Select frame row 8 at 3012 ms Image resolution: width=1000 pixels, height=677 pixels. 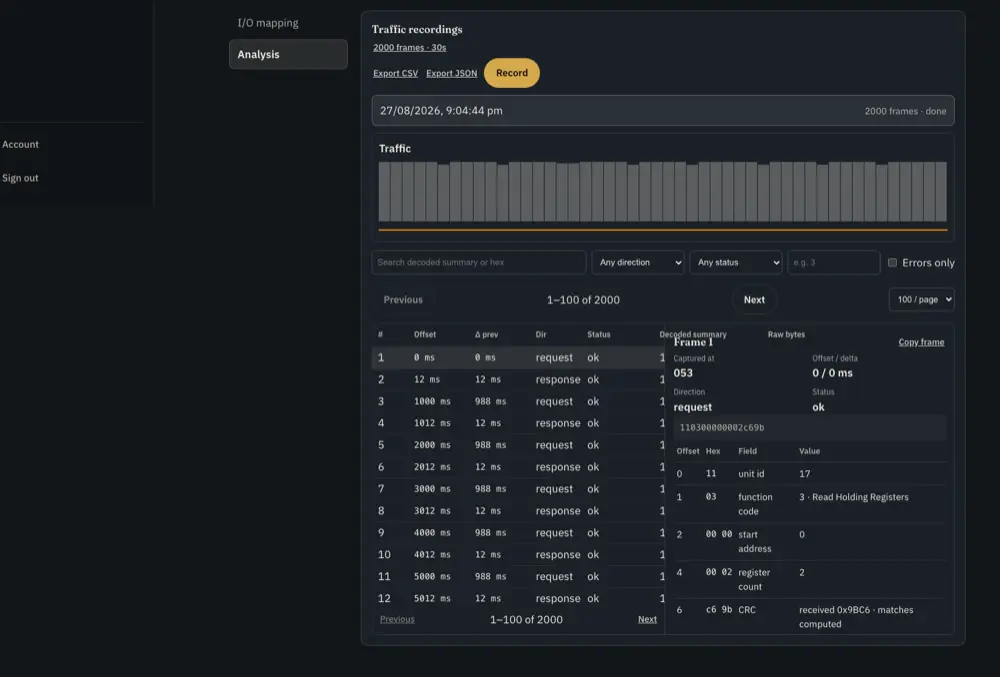pyautogui.click(x=518, y=511)
